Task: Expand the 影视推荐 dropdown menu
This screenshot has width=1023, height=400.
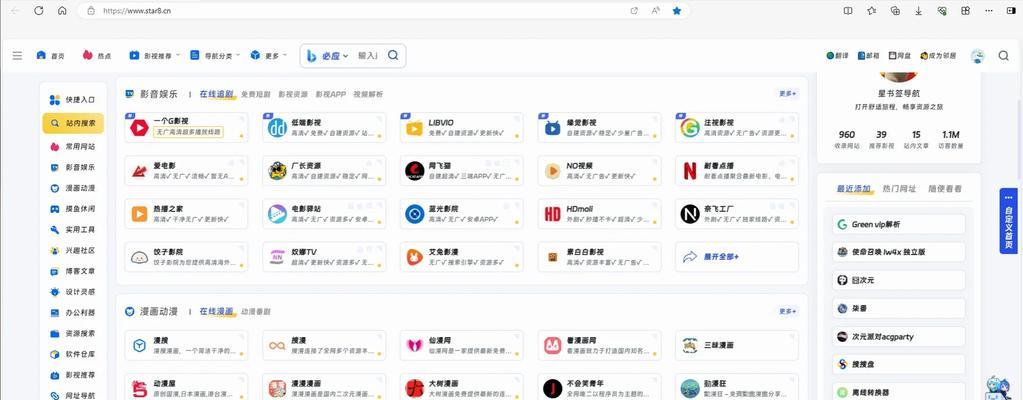Action: (x=154, y=55)
